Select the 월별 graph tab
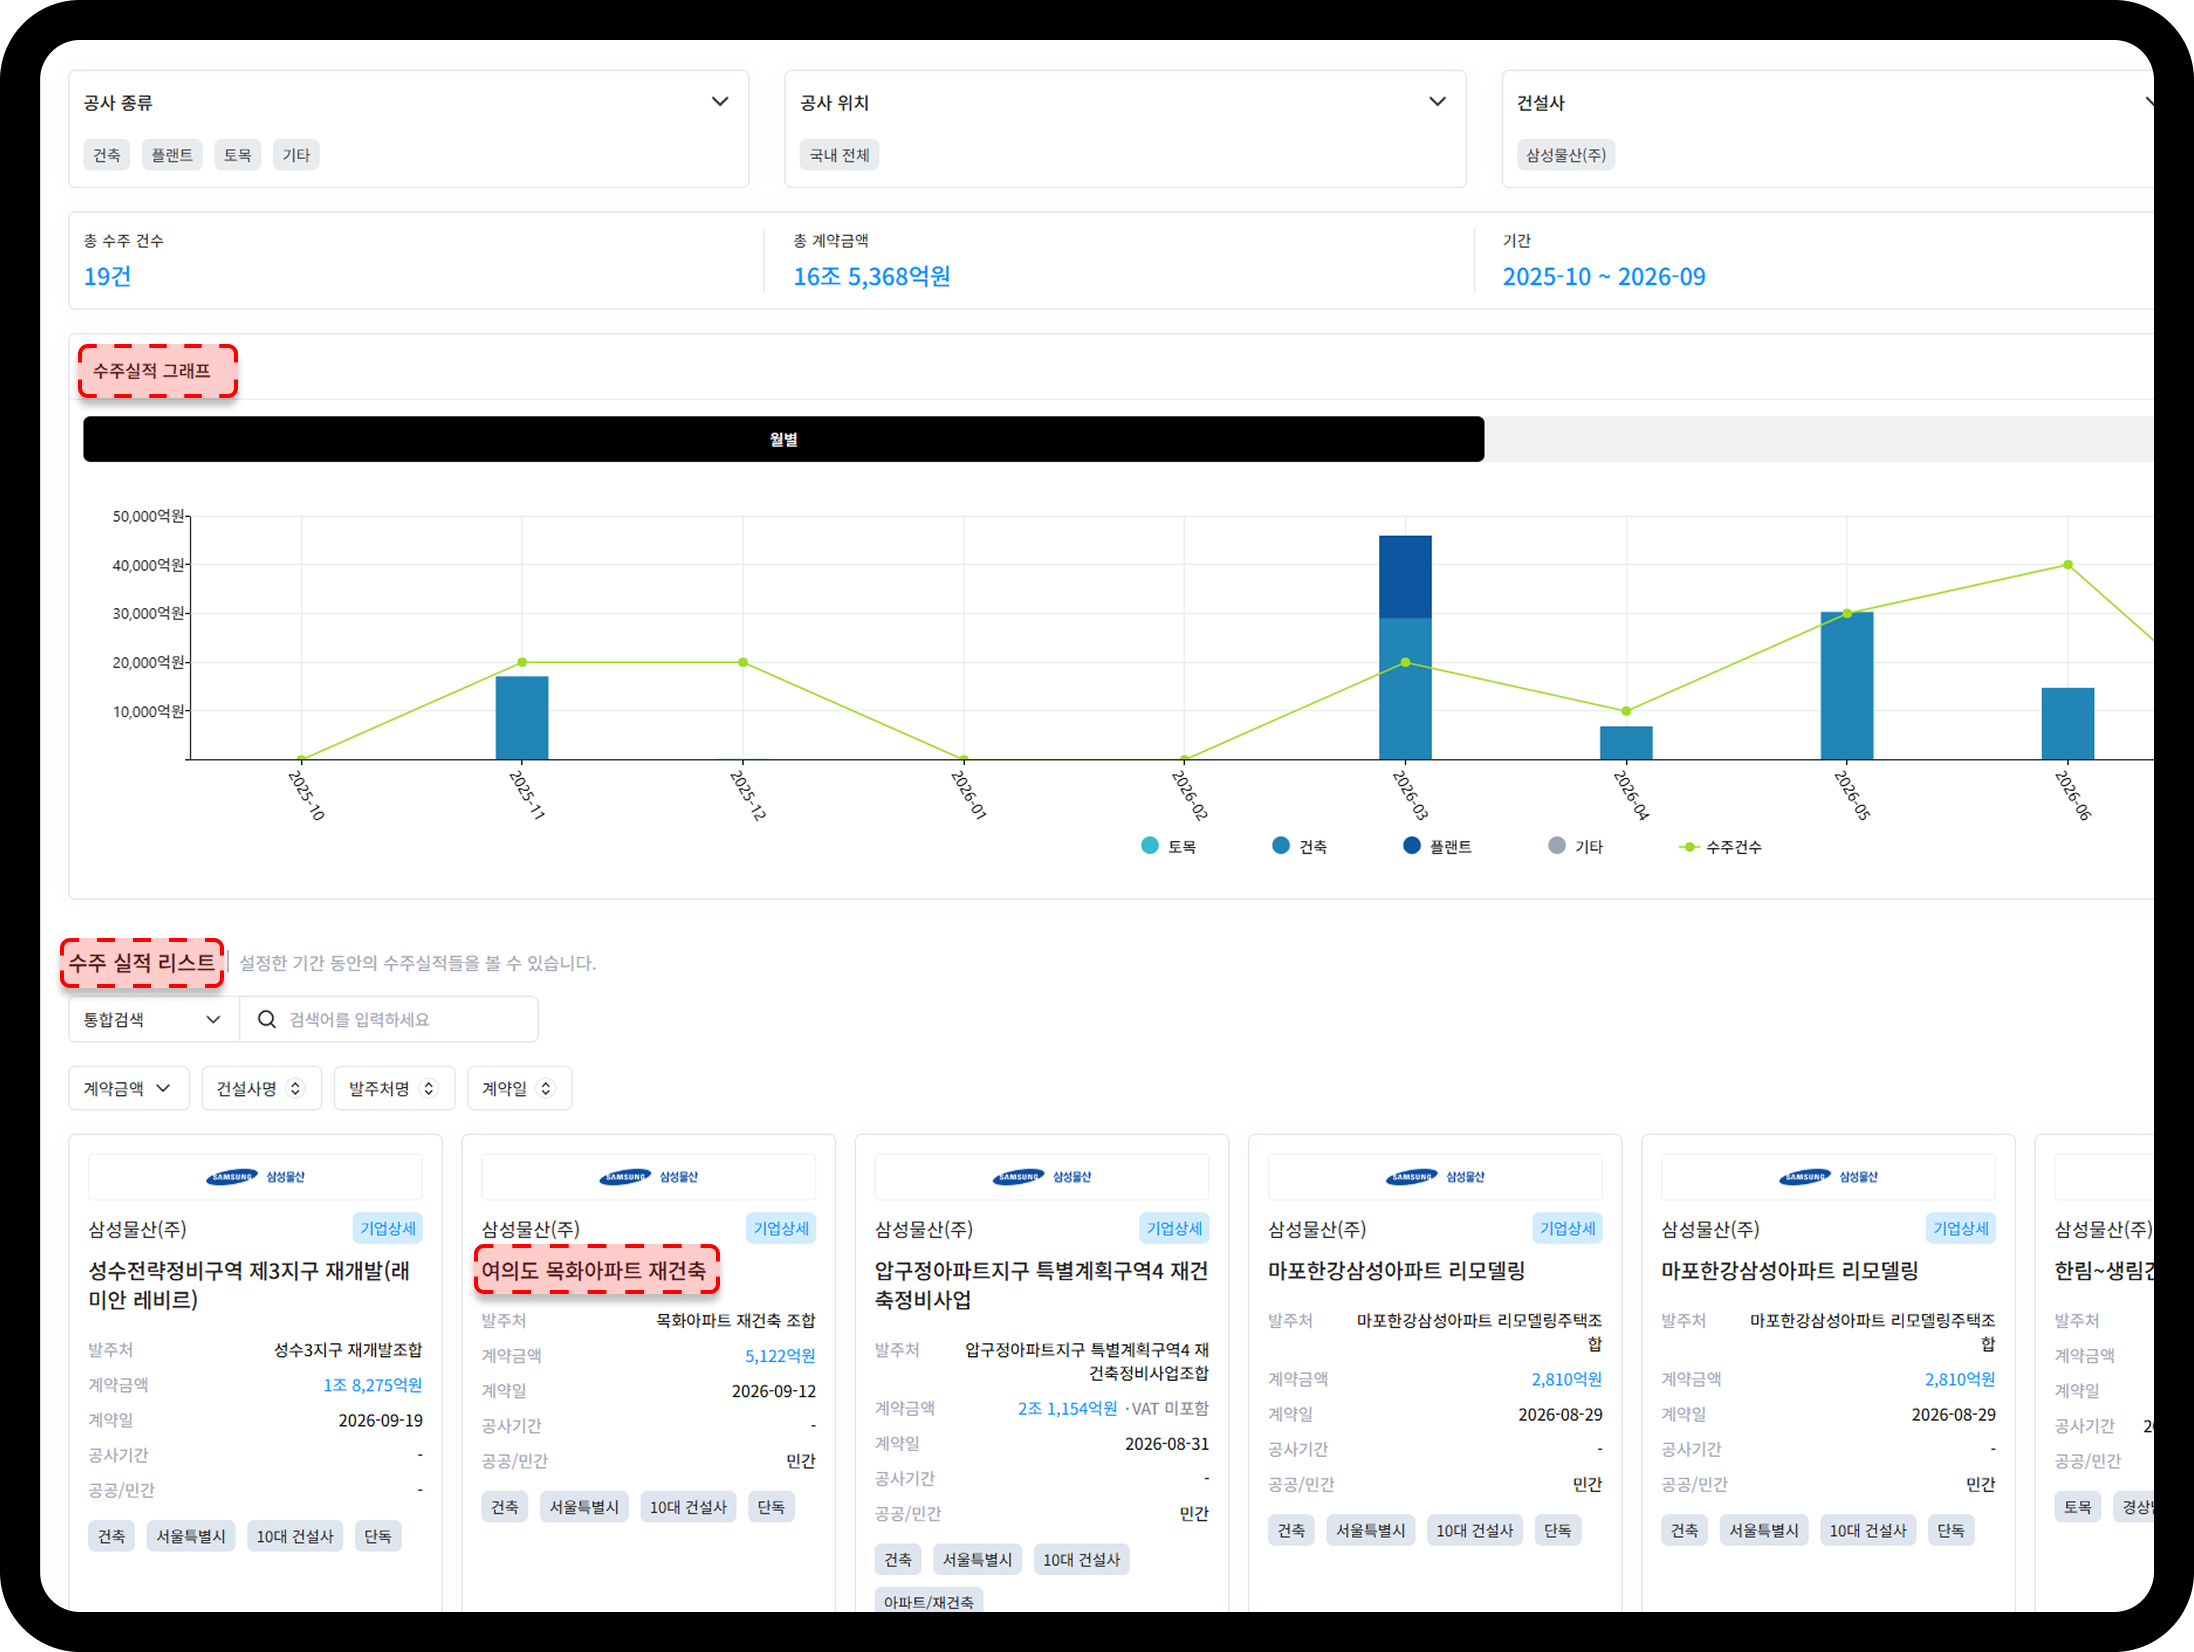This screenshot has width=2194, height=1652. 783,439
